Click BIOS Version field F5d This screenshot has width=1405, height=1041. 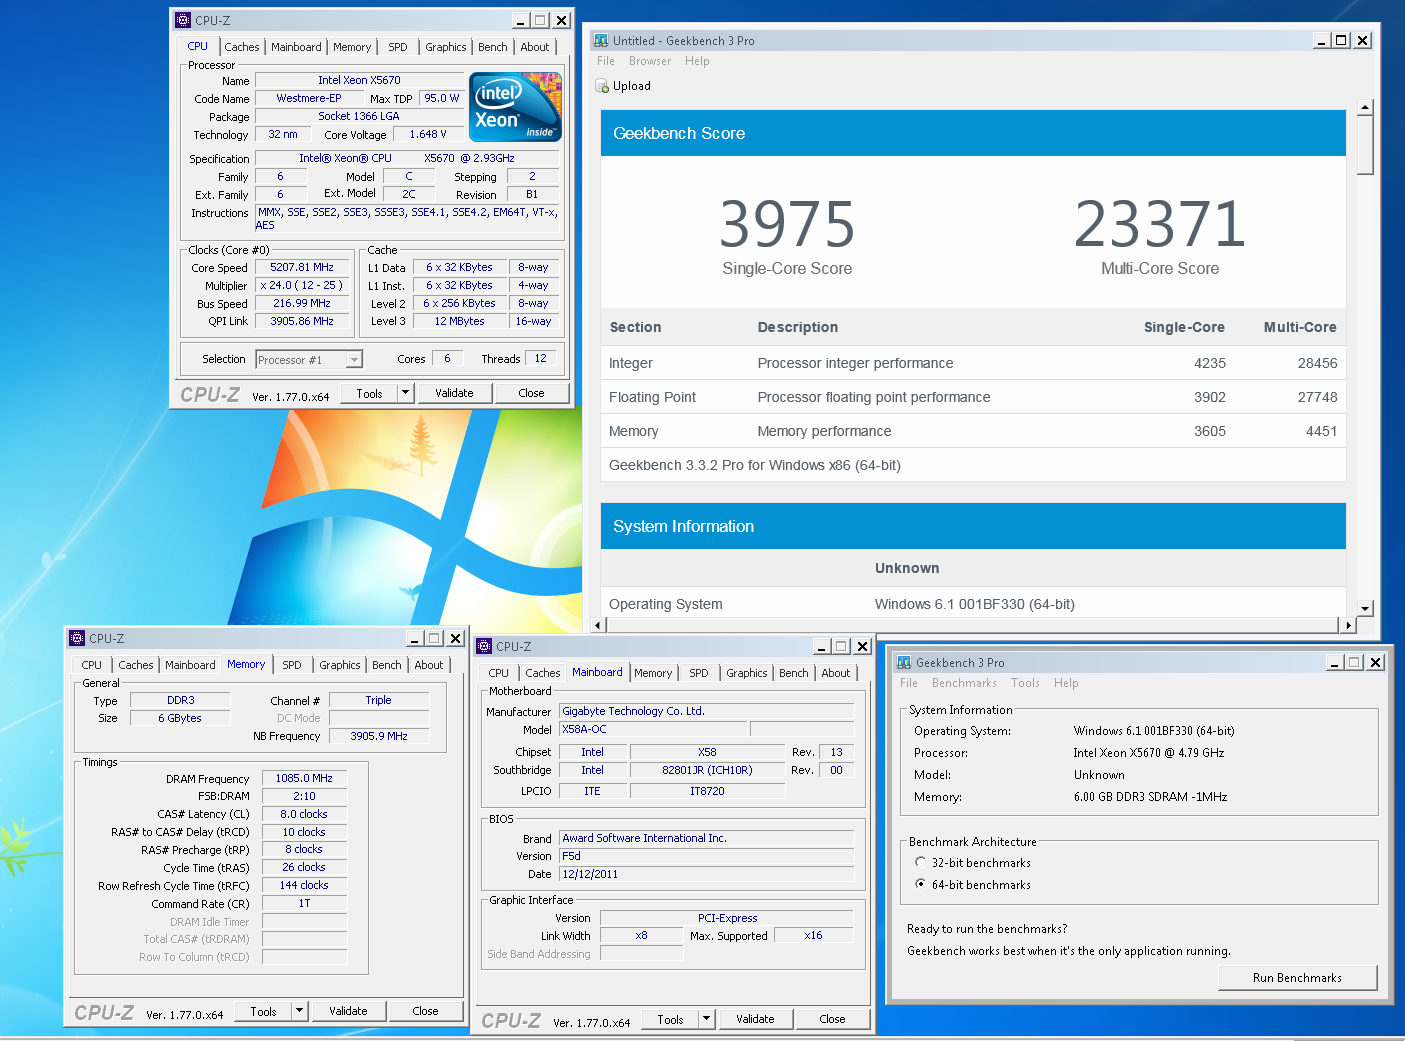[706, 856]
